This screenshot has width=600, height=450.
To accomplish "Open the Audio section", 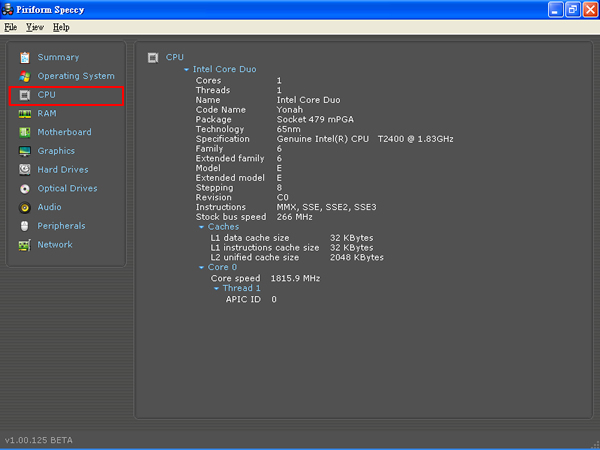I will (x=49, y=207).
